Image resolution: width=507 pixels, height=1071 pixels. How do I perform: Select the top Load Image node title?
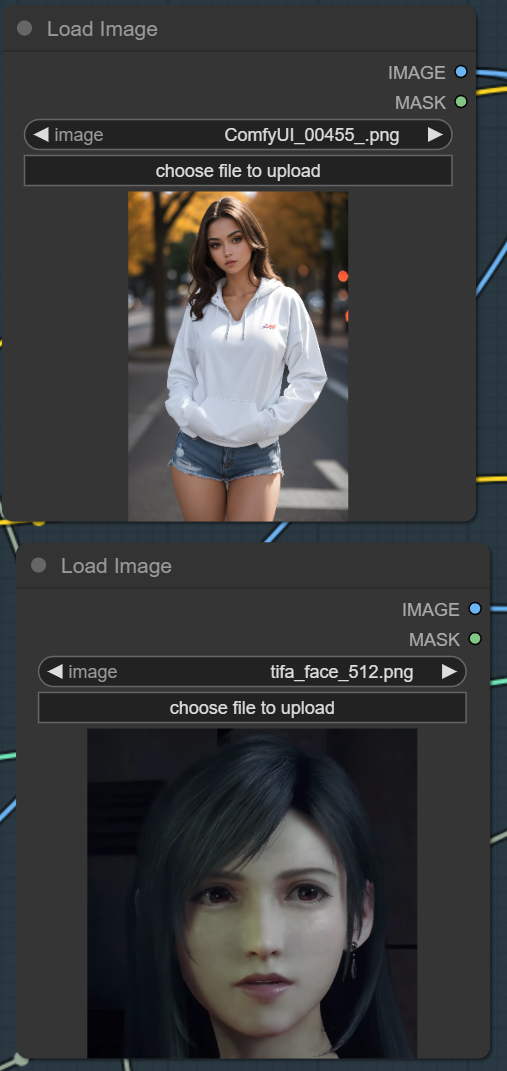(102, 29)
